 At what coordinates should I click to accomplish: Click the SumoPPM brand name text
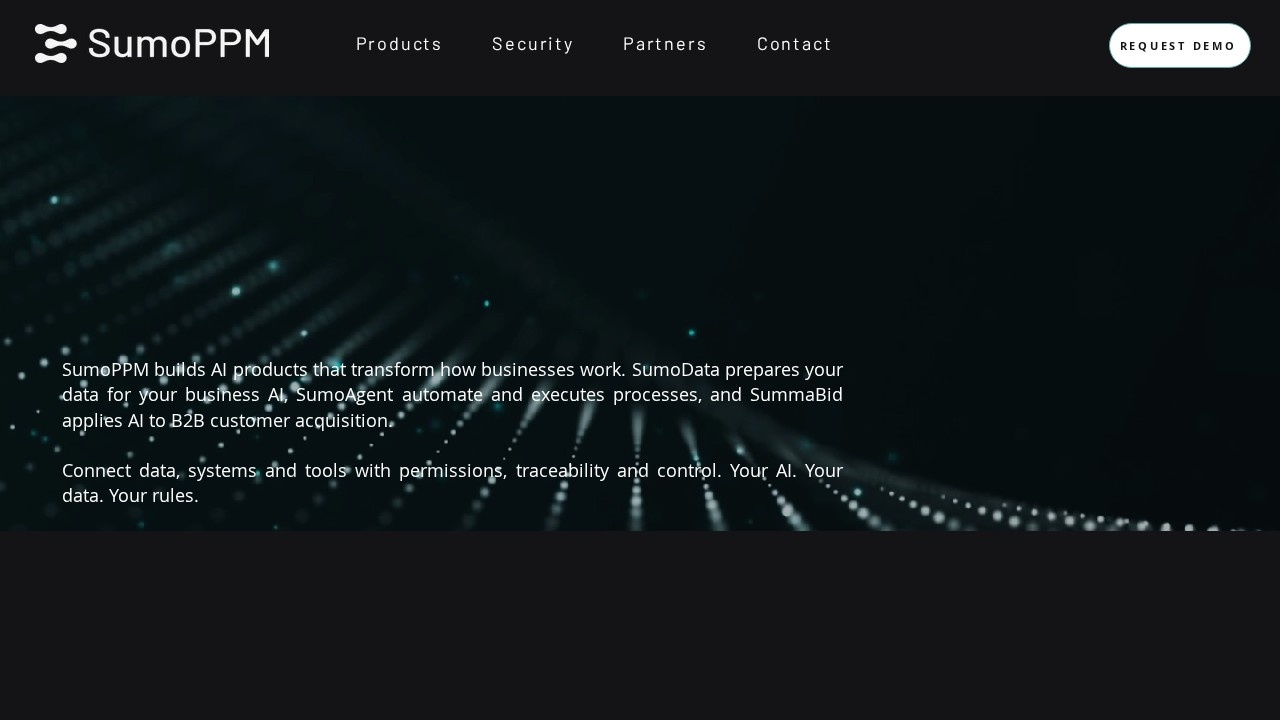click(x=179, y=44)
